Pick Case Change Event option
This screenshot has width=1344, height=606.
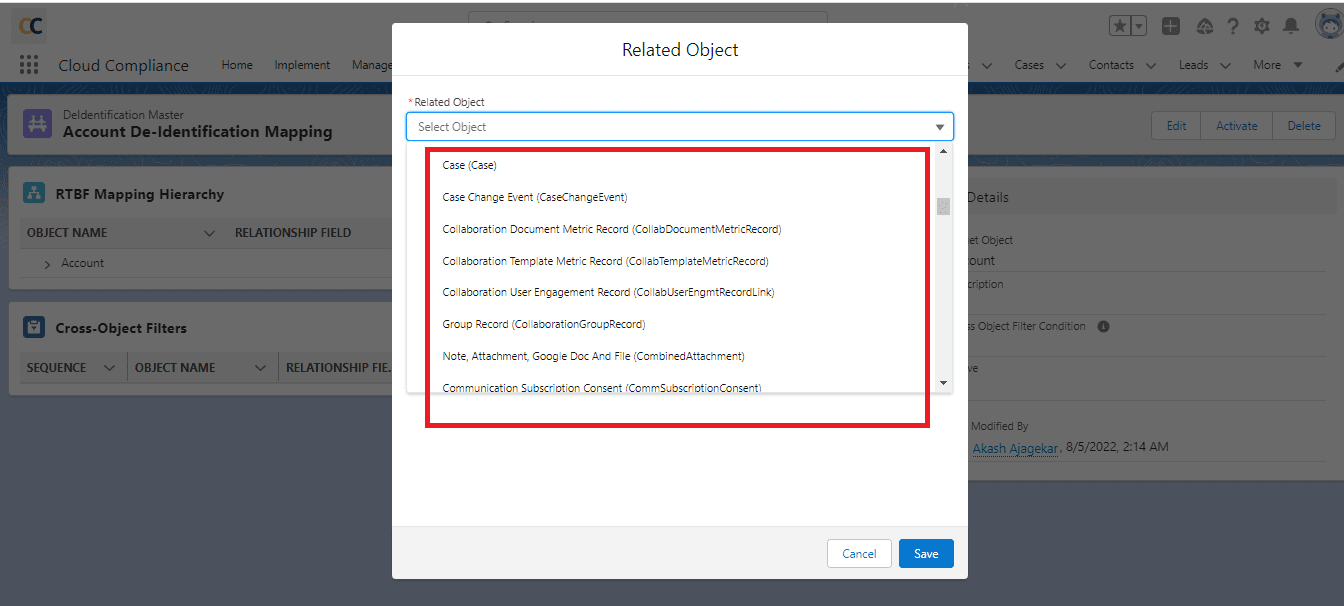(534, 197)
